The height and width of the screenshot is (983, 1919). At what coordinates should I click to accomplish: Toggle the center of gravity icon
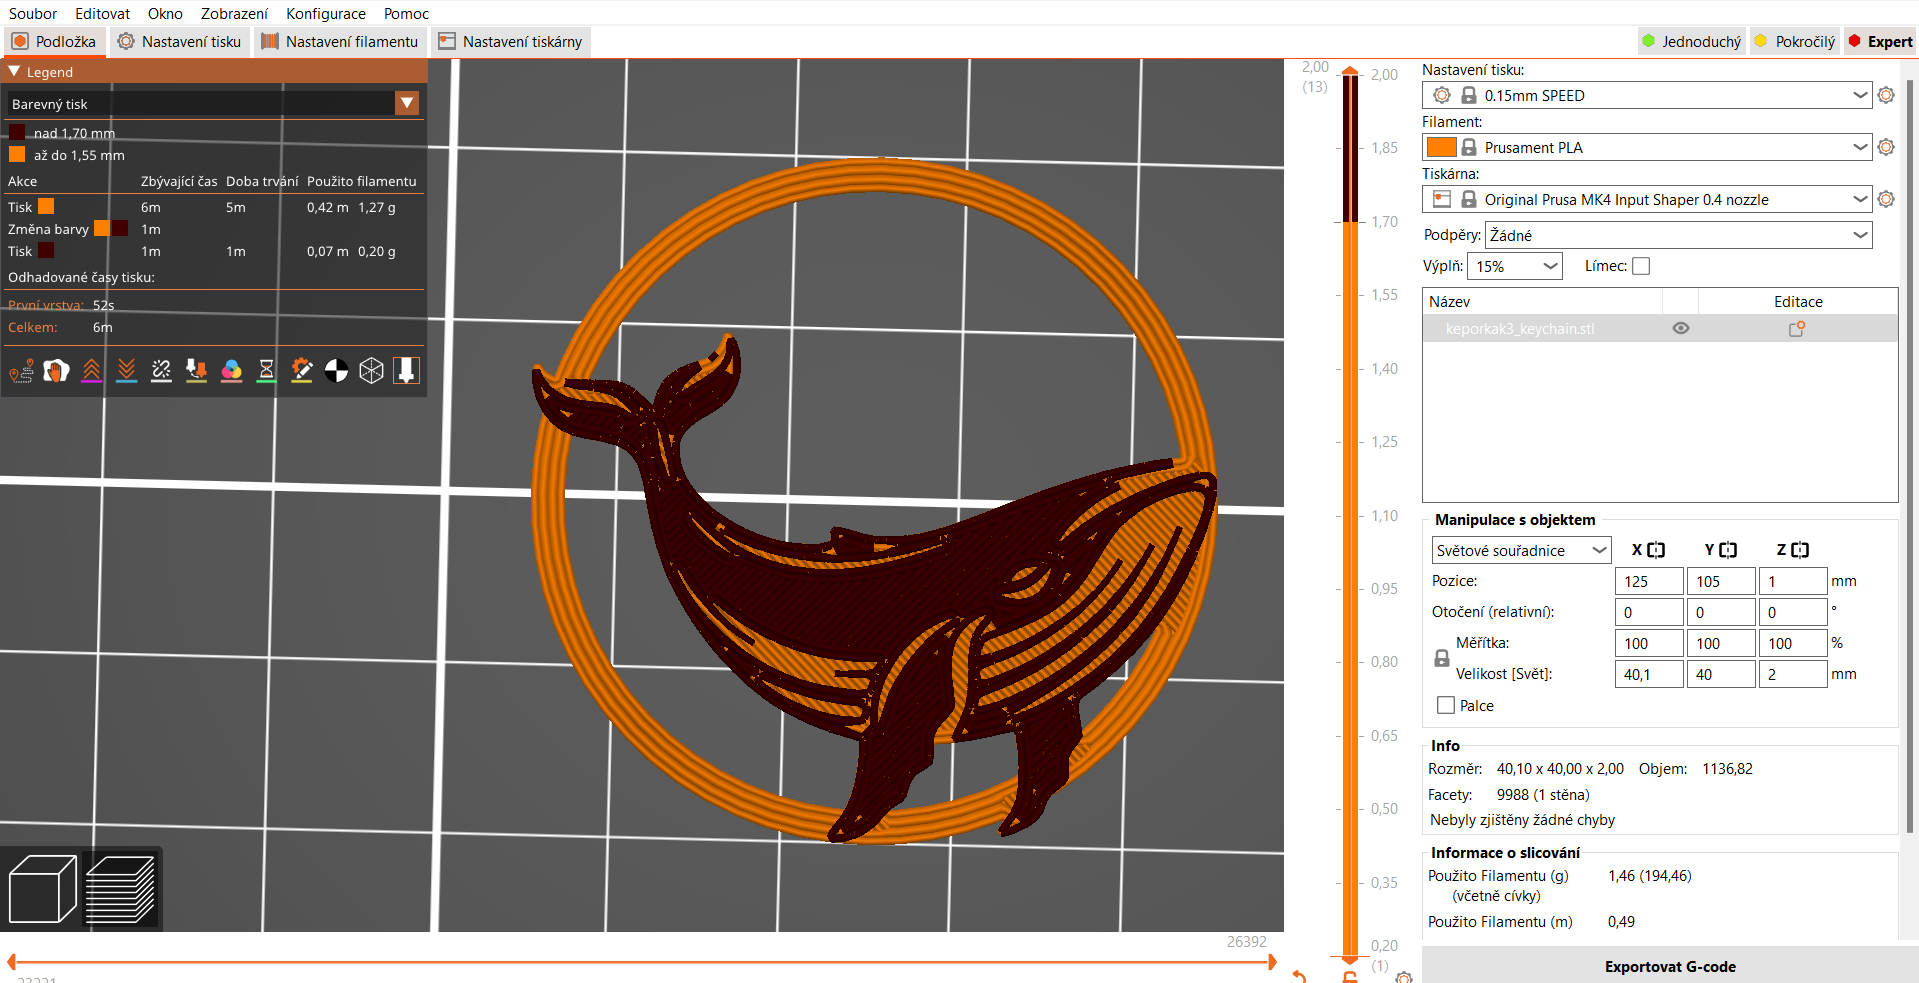pos(336,371)
